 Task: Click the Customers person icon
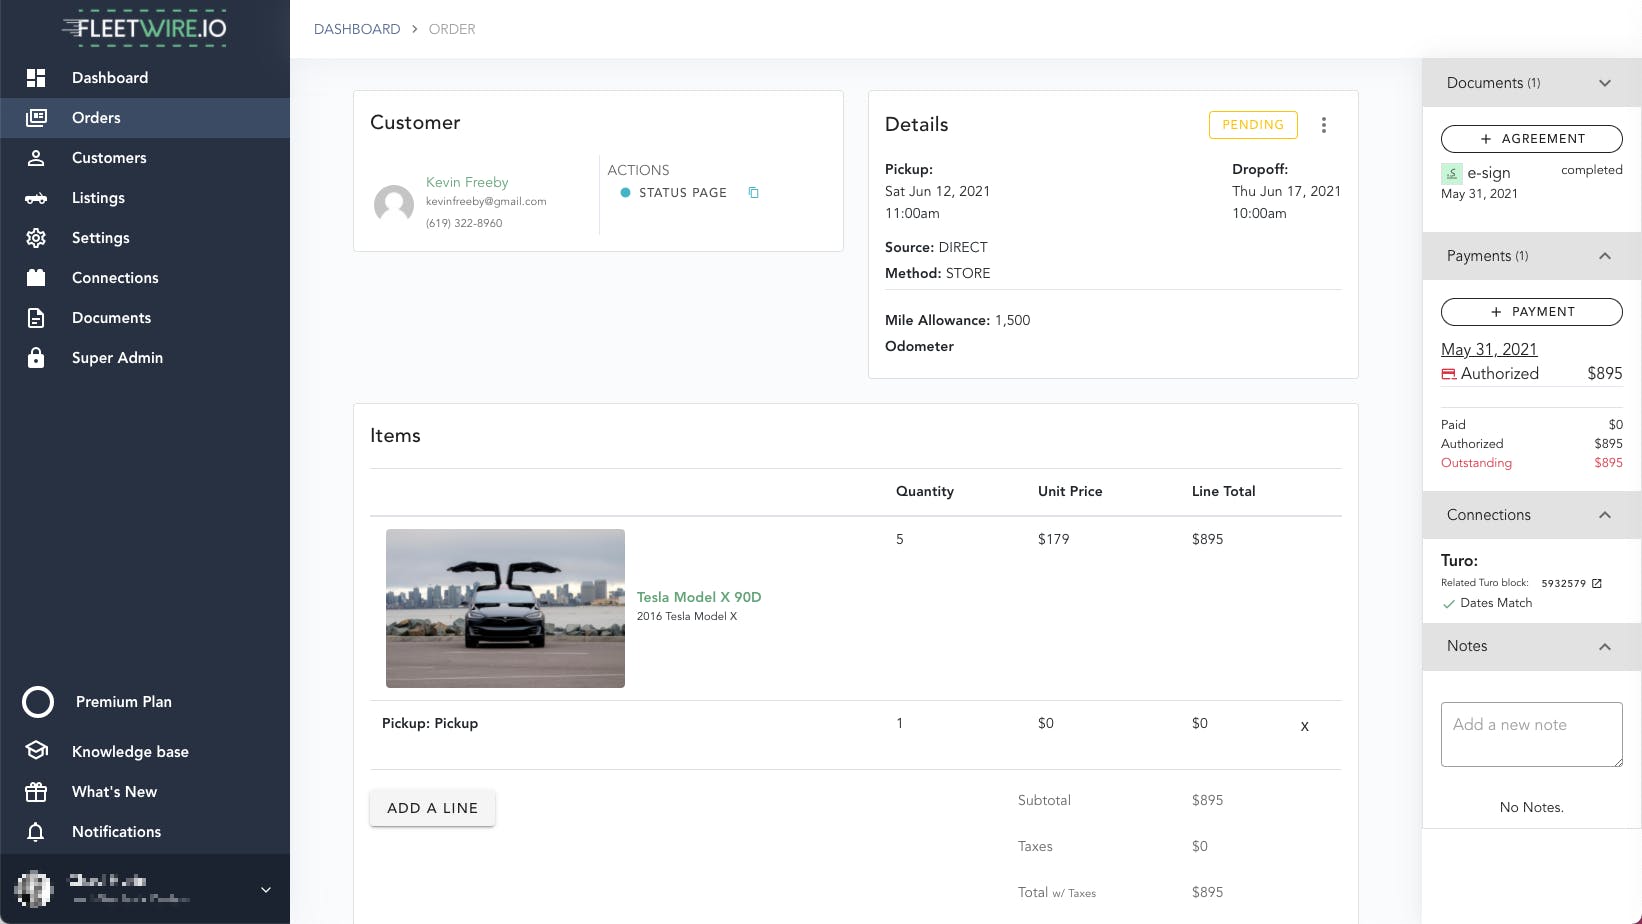[36, 157]
